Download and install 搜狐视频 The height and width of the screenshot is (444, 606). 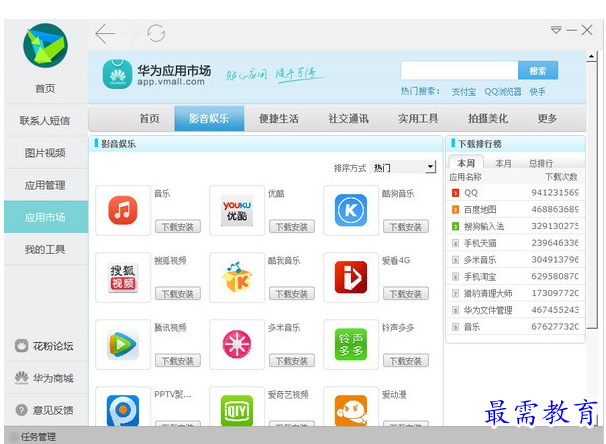coord(178,294)
